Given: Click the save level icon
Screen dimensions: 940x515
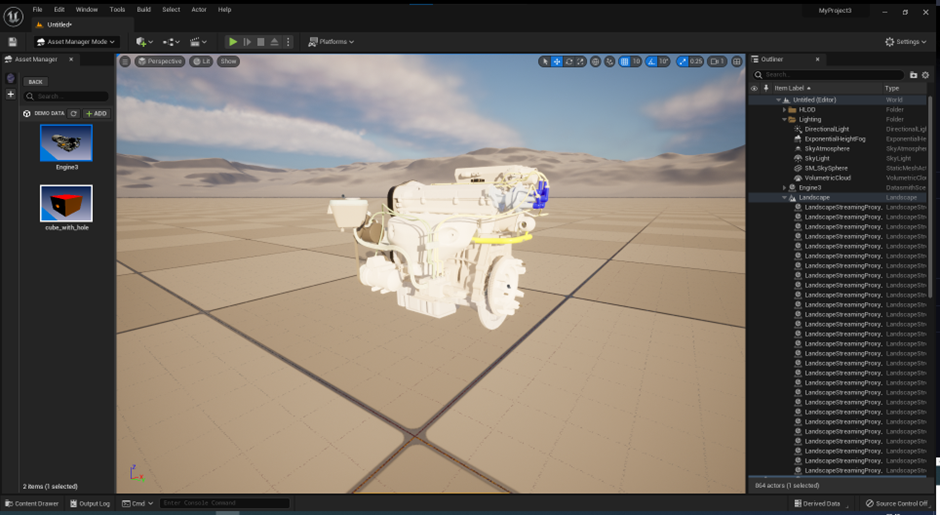Looking at the screenshot, I should [12, 42].
